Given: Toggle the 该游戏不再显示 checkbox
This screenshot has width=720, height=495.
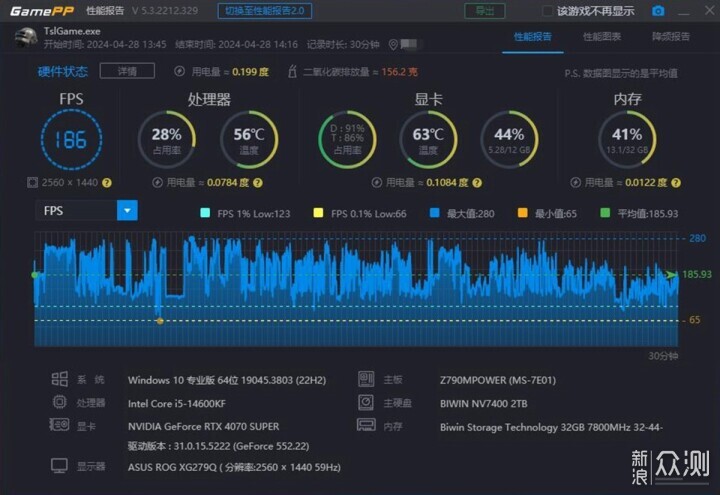Looking at the screenshot, I should pos(547,11).
